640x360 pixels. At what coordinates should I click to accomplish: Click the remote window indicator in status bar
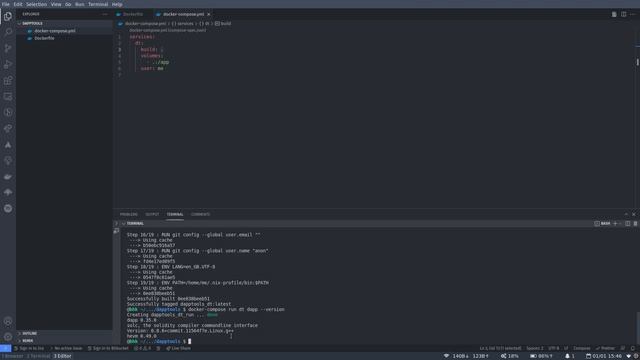click(x=5, y=348)
